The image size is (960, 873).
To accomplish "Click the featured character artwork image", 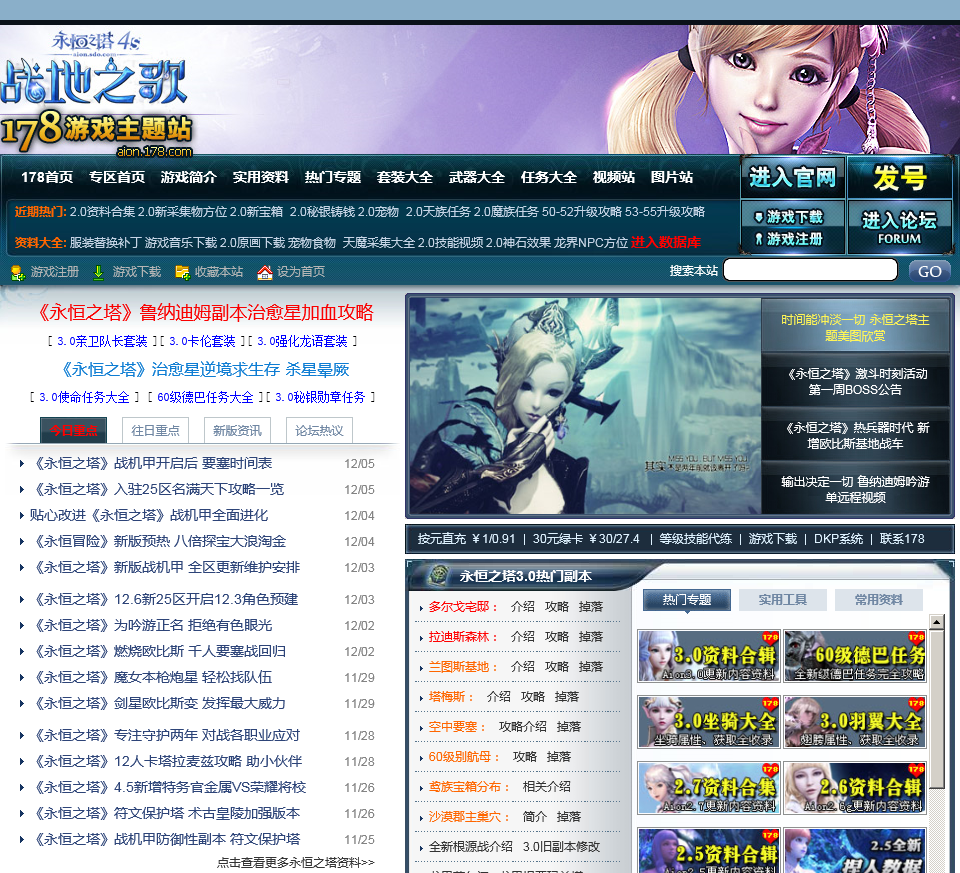I will (x=585, y=405).
